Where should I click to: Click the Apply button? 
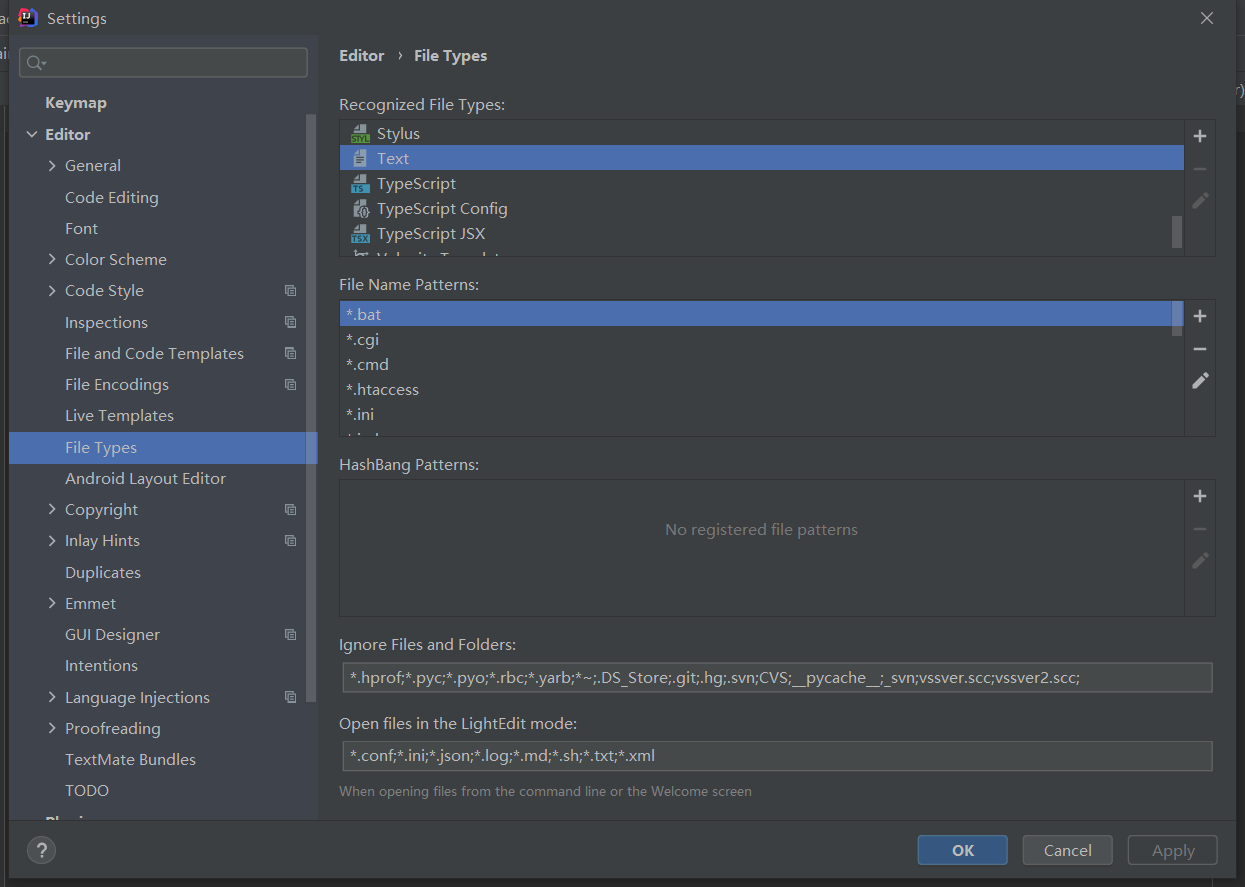pyautogui.click(x=1173, y=850)
